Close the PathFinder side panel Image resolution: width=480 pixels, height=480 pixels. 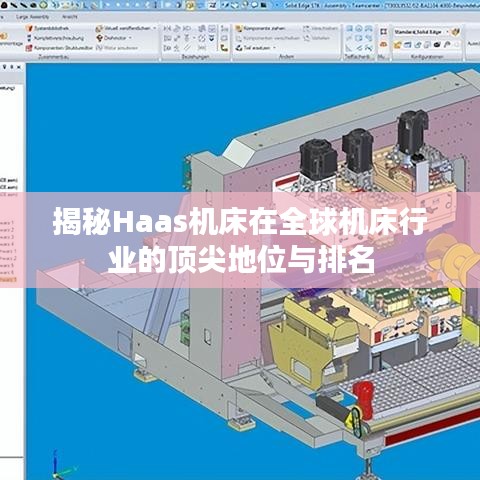pyautogui.click(x=19, y=67)
